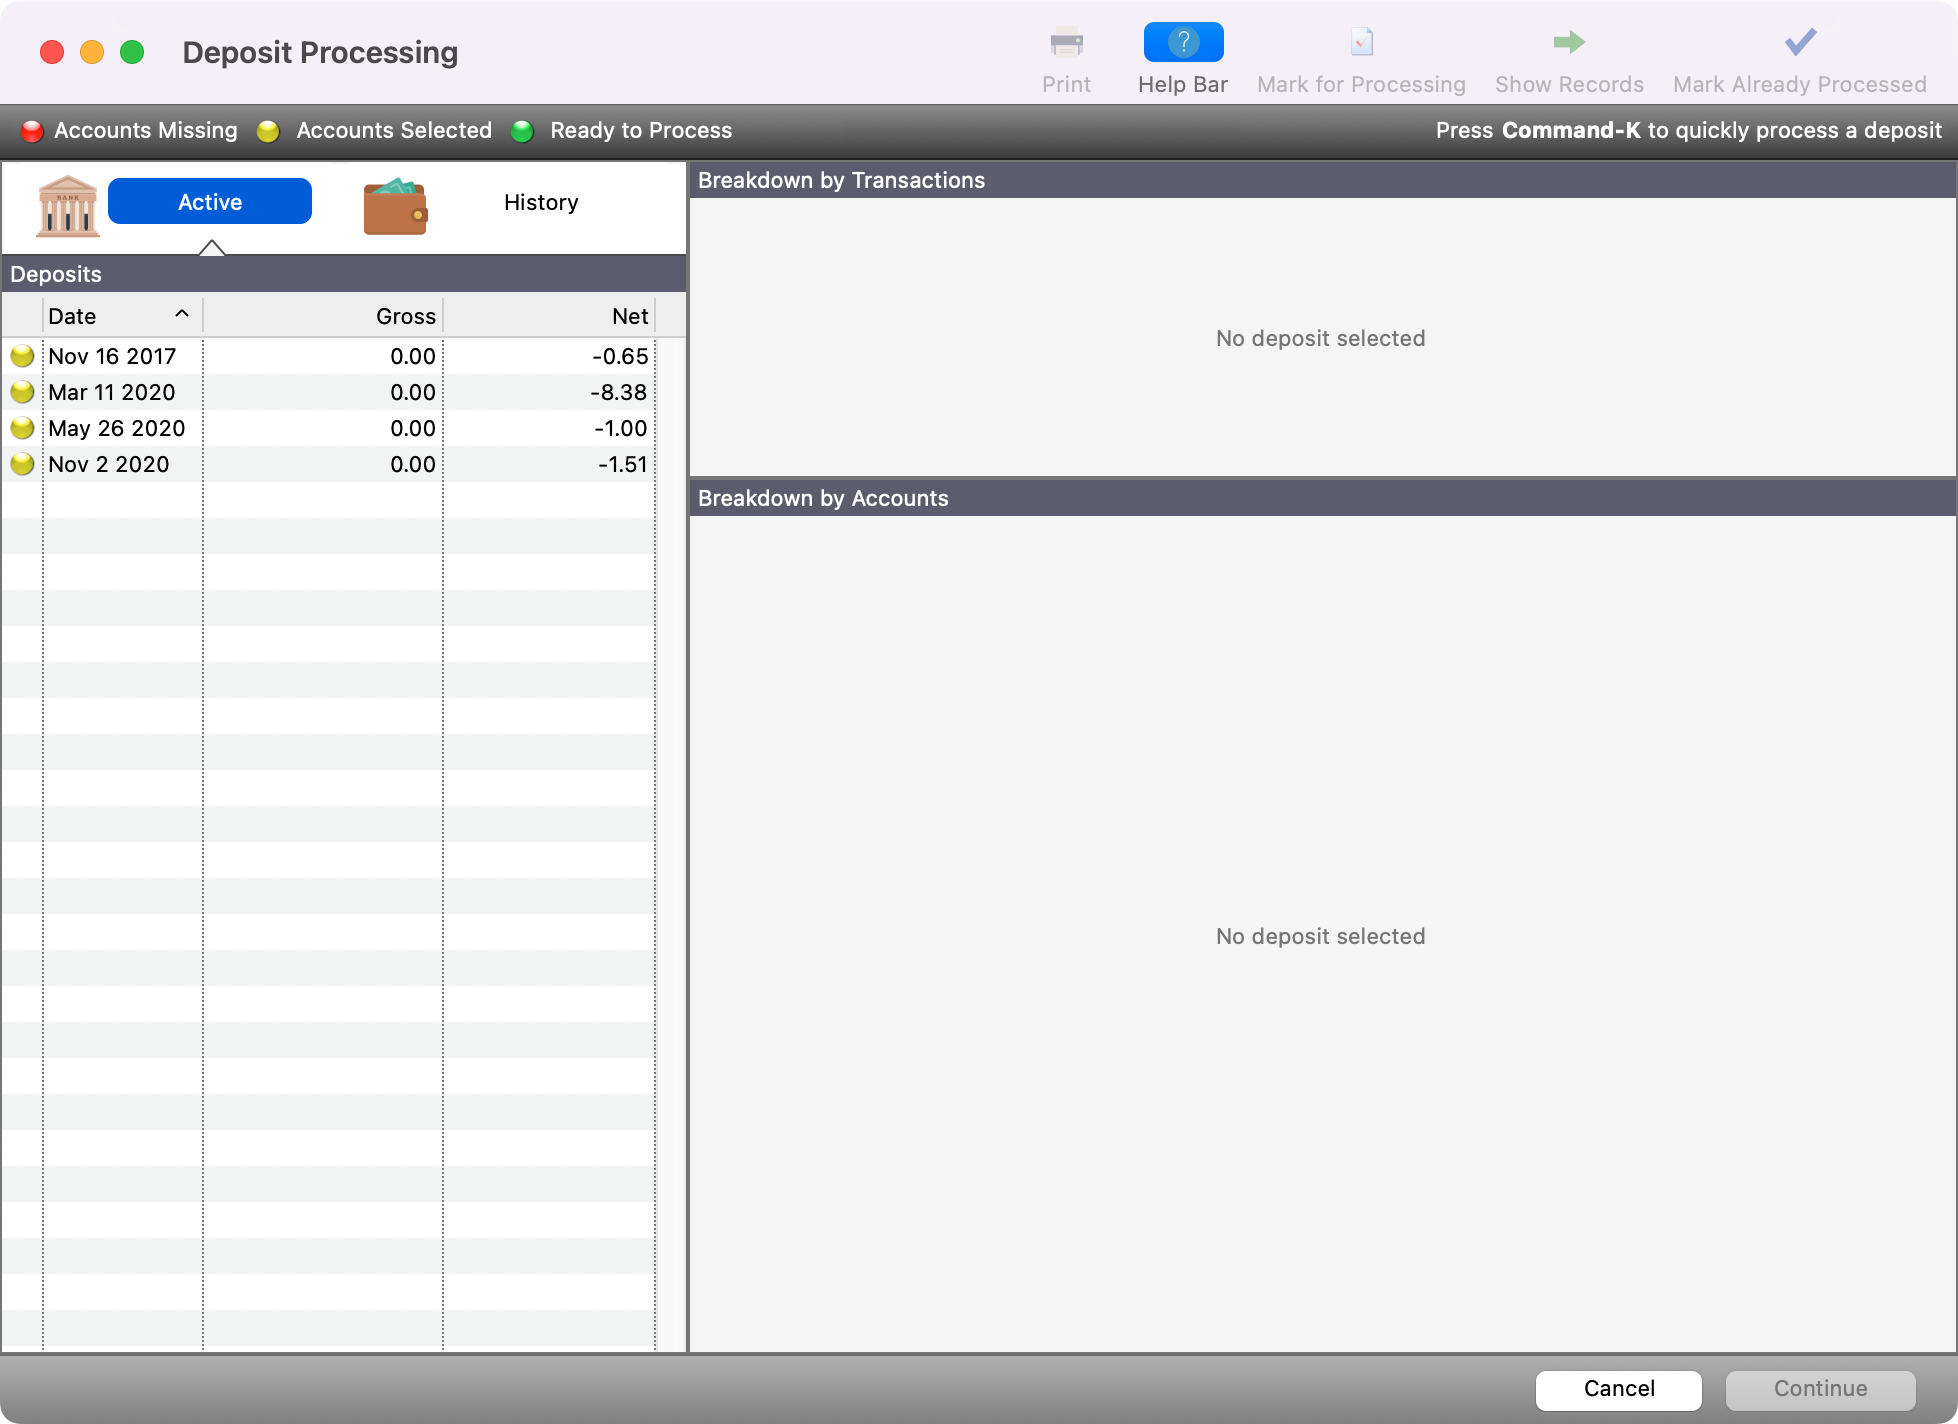Image resolution: width=1958 pixels, height=1424 pixels.
Task: Switch to the History tab
Action: tap(540, 202)
